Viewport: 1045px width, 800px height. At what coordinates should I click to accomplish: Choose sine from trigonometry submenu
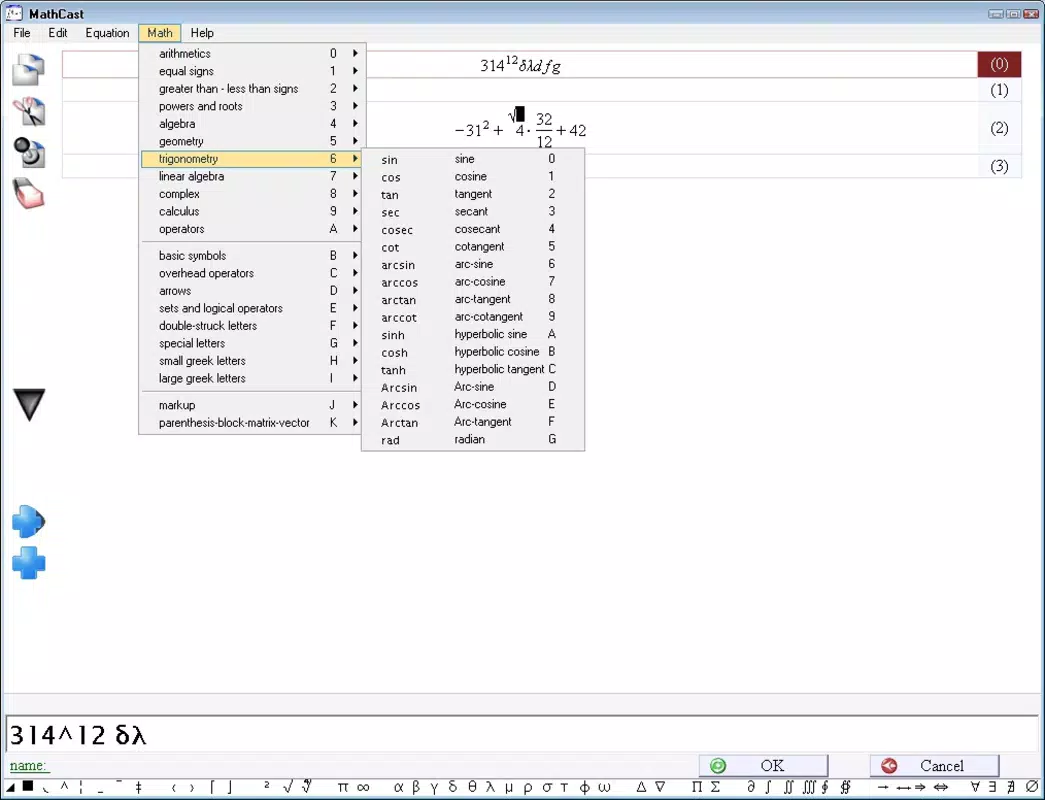pos(473,159)
